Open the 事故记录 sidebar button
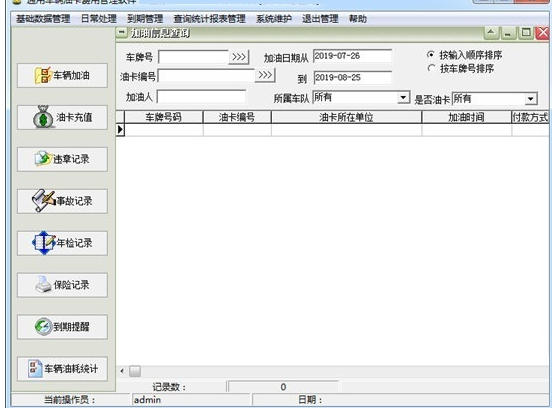Screen dimensions: 552x408 coord(62,201)
